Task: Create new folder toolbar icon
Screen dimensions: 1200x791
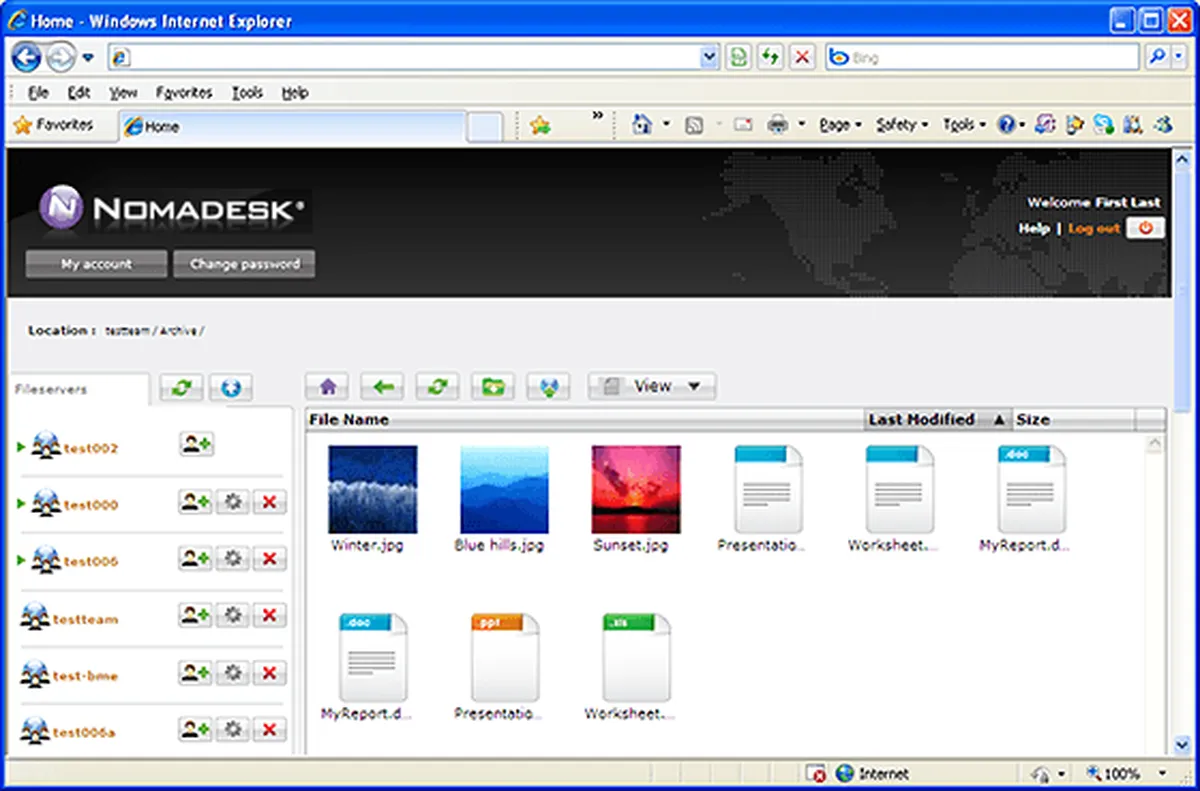Action: pos(492,386)
